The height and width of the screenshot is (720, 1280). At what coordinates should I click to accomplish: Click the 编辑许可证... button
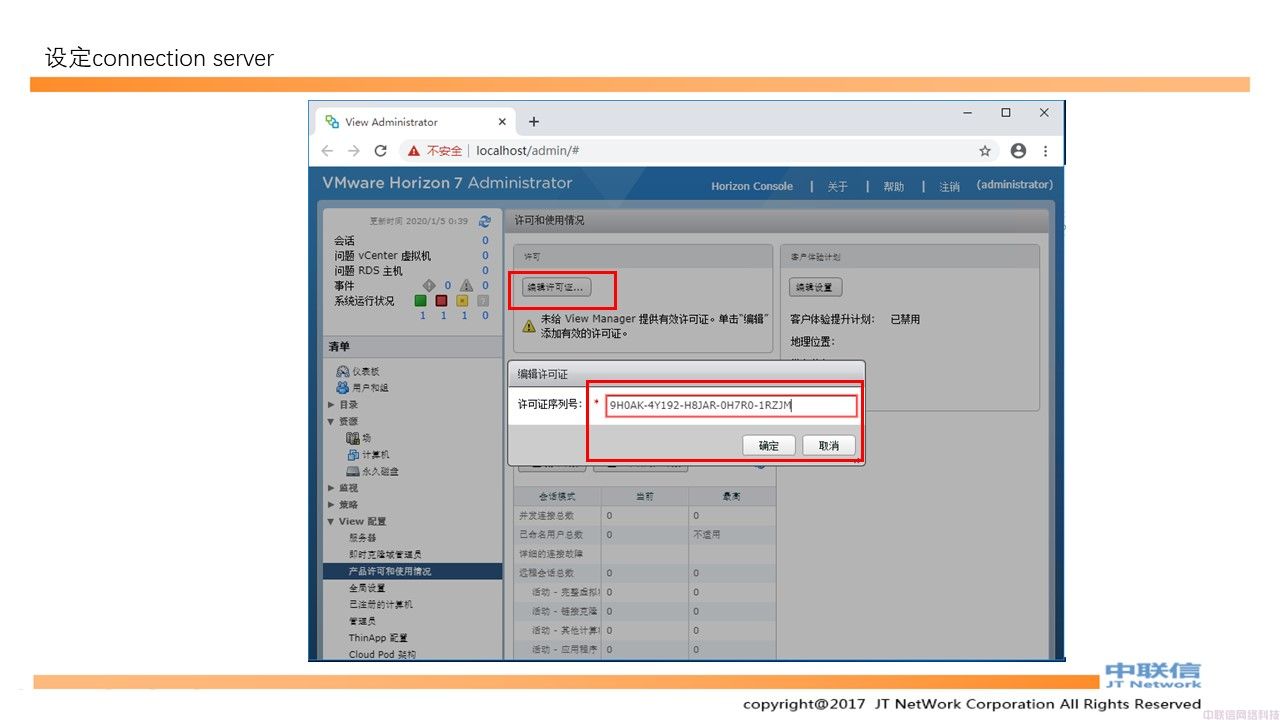point(557,287)
